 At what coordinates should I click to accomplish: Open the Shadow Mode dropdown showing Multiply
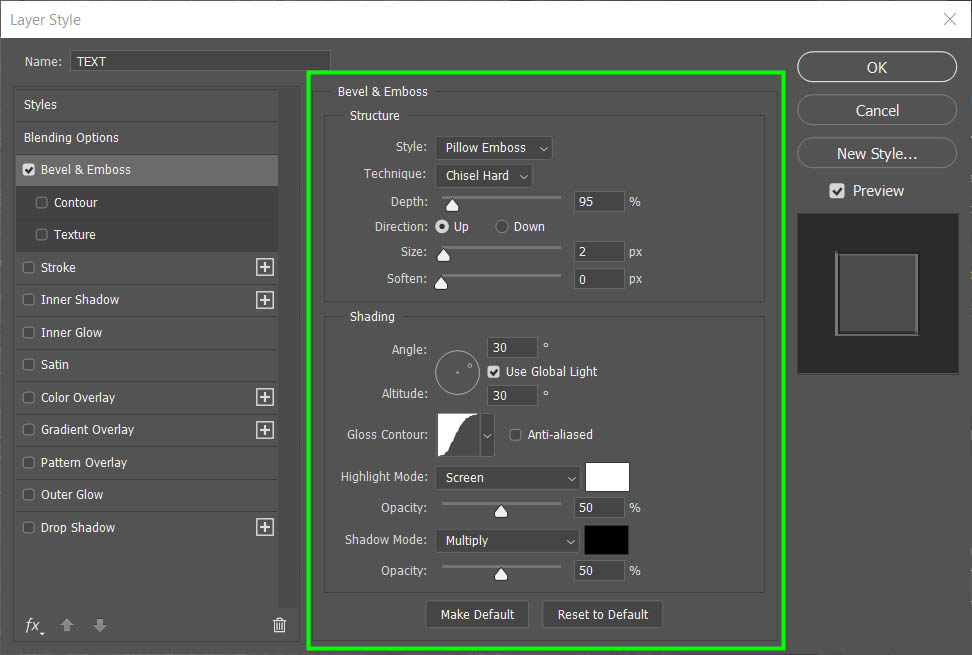click(507, 541)
